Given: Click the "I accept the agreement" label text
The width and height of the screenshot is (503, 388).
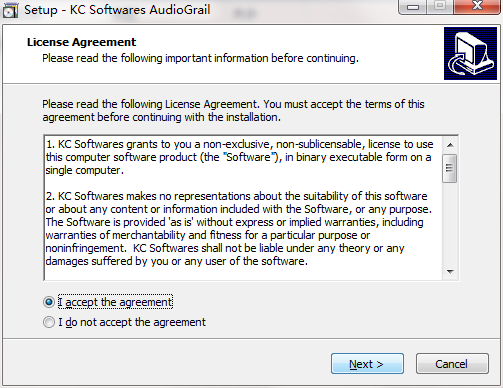Looking at the screenshot, I should [115, 302].
